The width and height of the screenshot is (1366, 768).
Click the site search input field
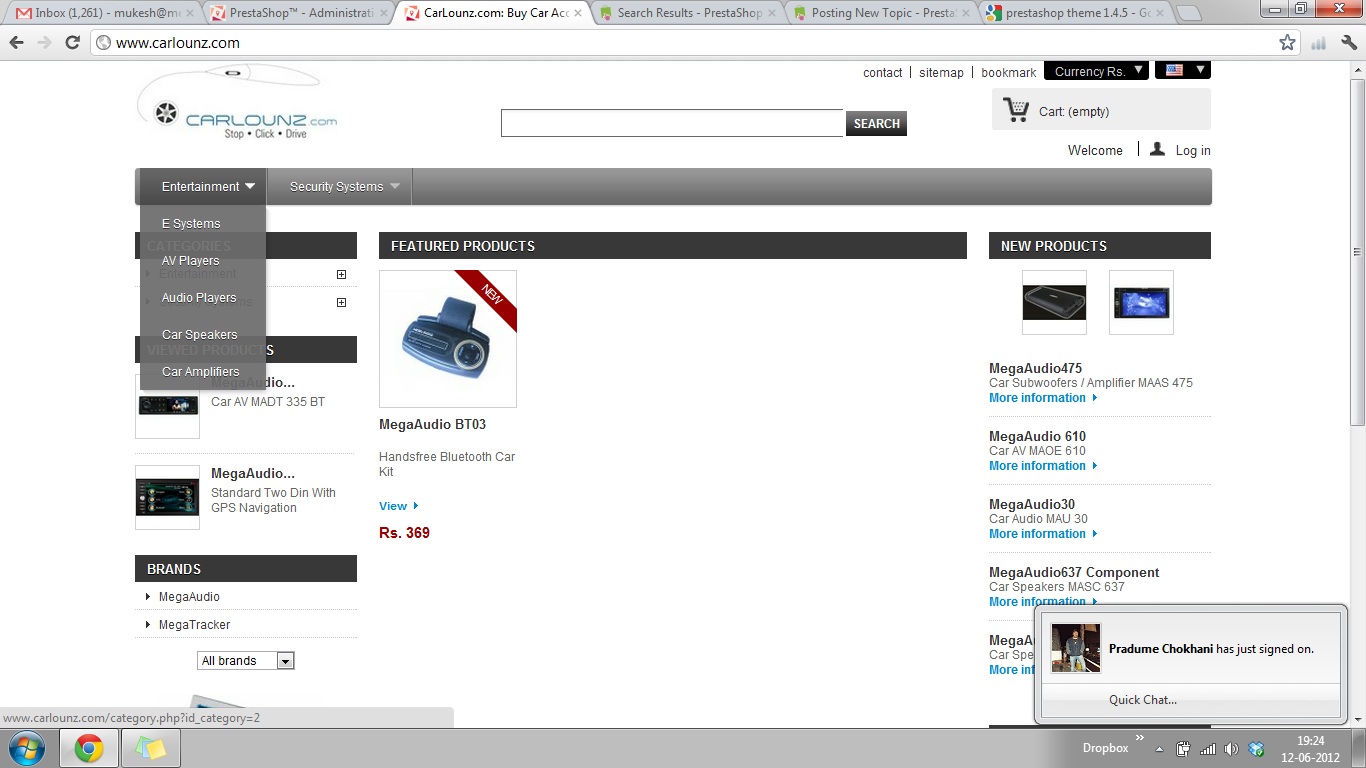click(672, 123)
